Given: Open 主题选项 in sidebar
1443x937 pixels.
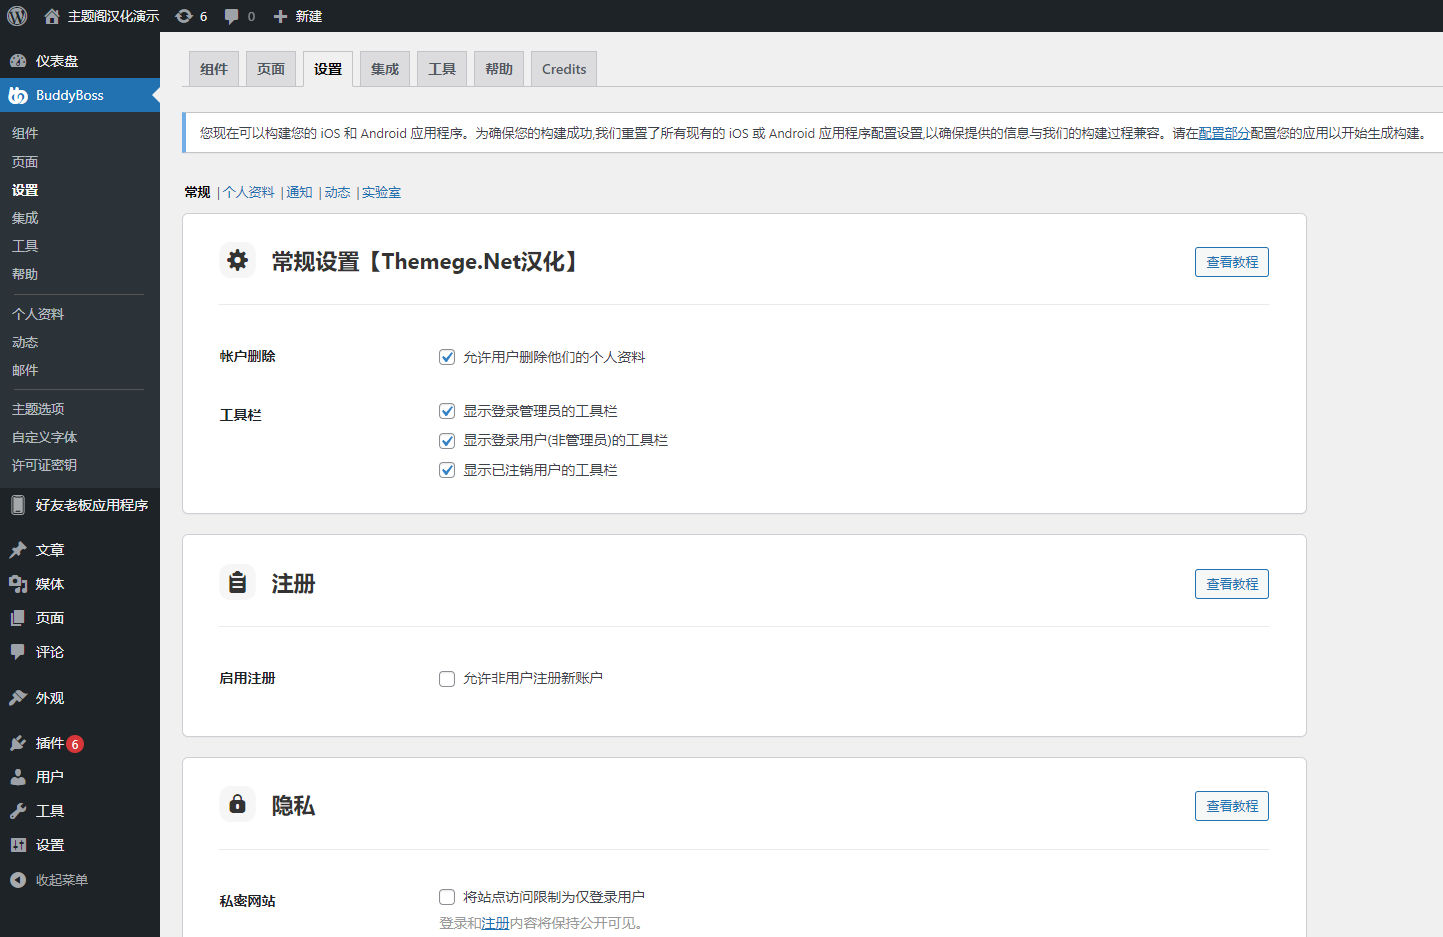Looking at the screenshot, I should 38,409.
